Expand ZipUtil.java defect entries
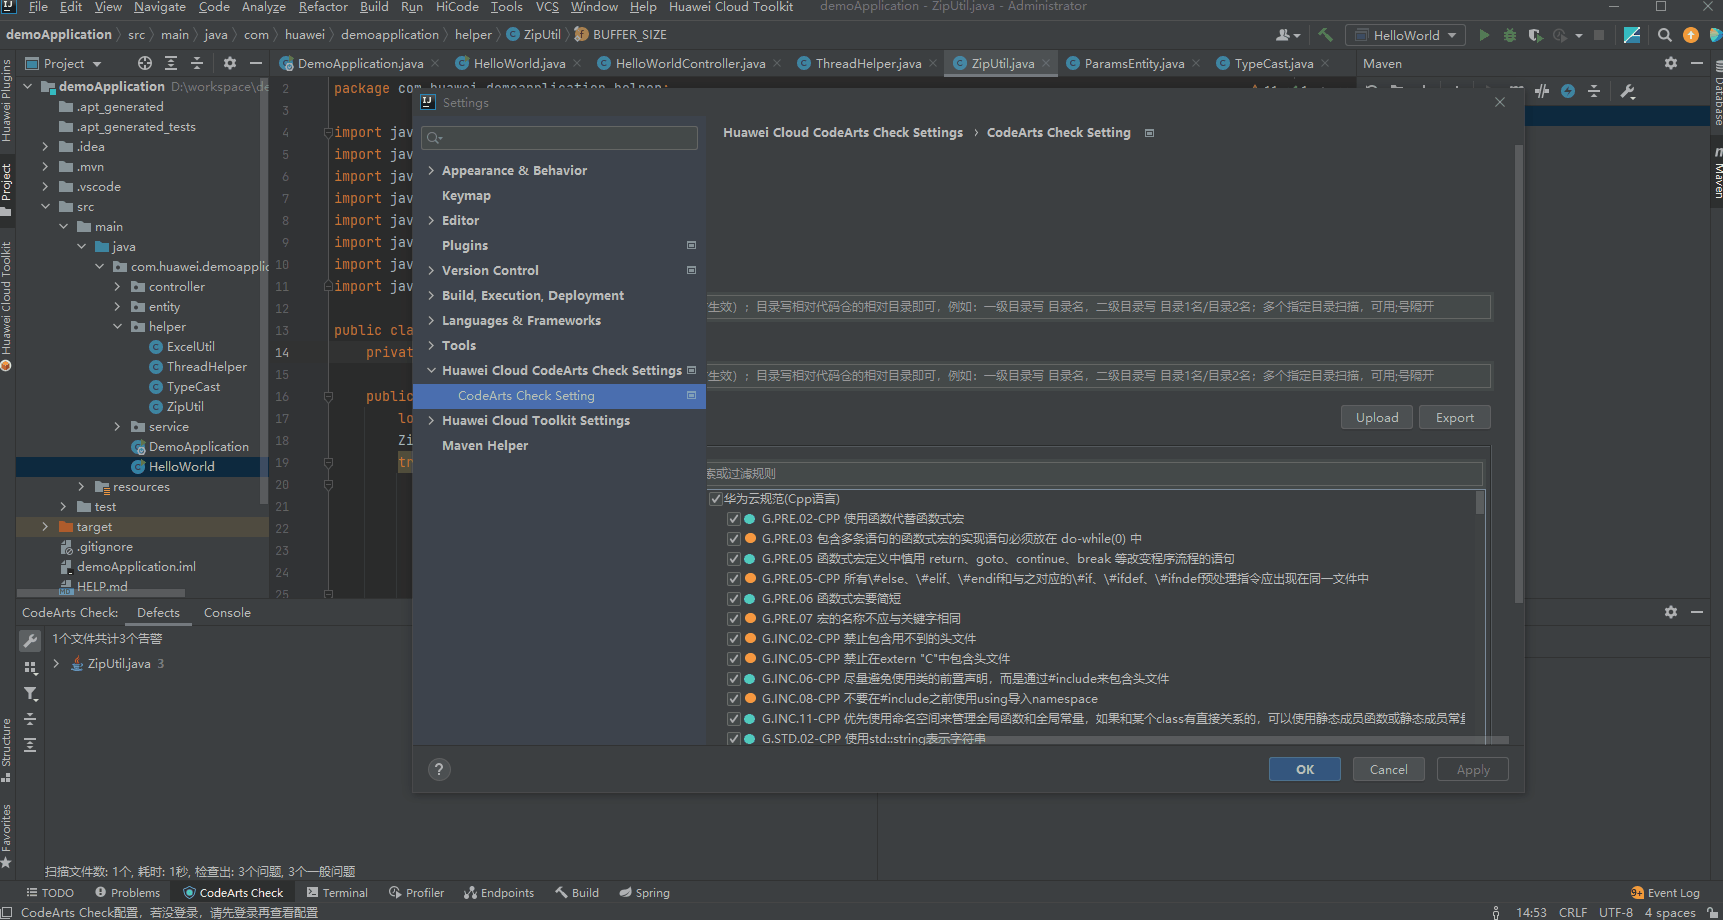Screen dimensions: 1723x920 tap(57, 663)
